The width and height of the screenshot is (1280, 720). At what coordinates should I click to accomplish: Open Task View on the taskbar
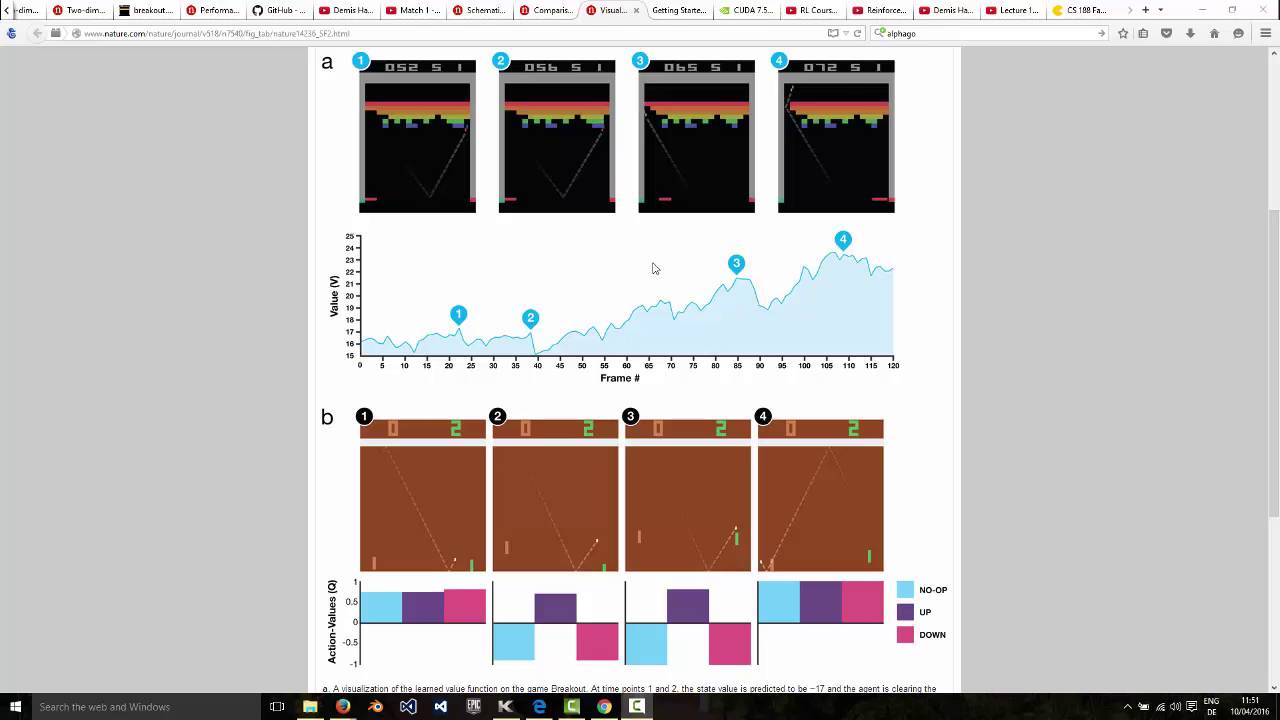click(x=277, y=706)
